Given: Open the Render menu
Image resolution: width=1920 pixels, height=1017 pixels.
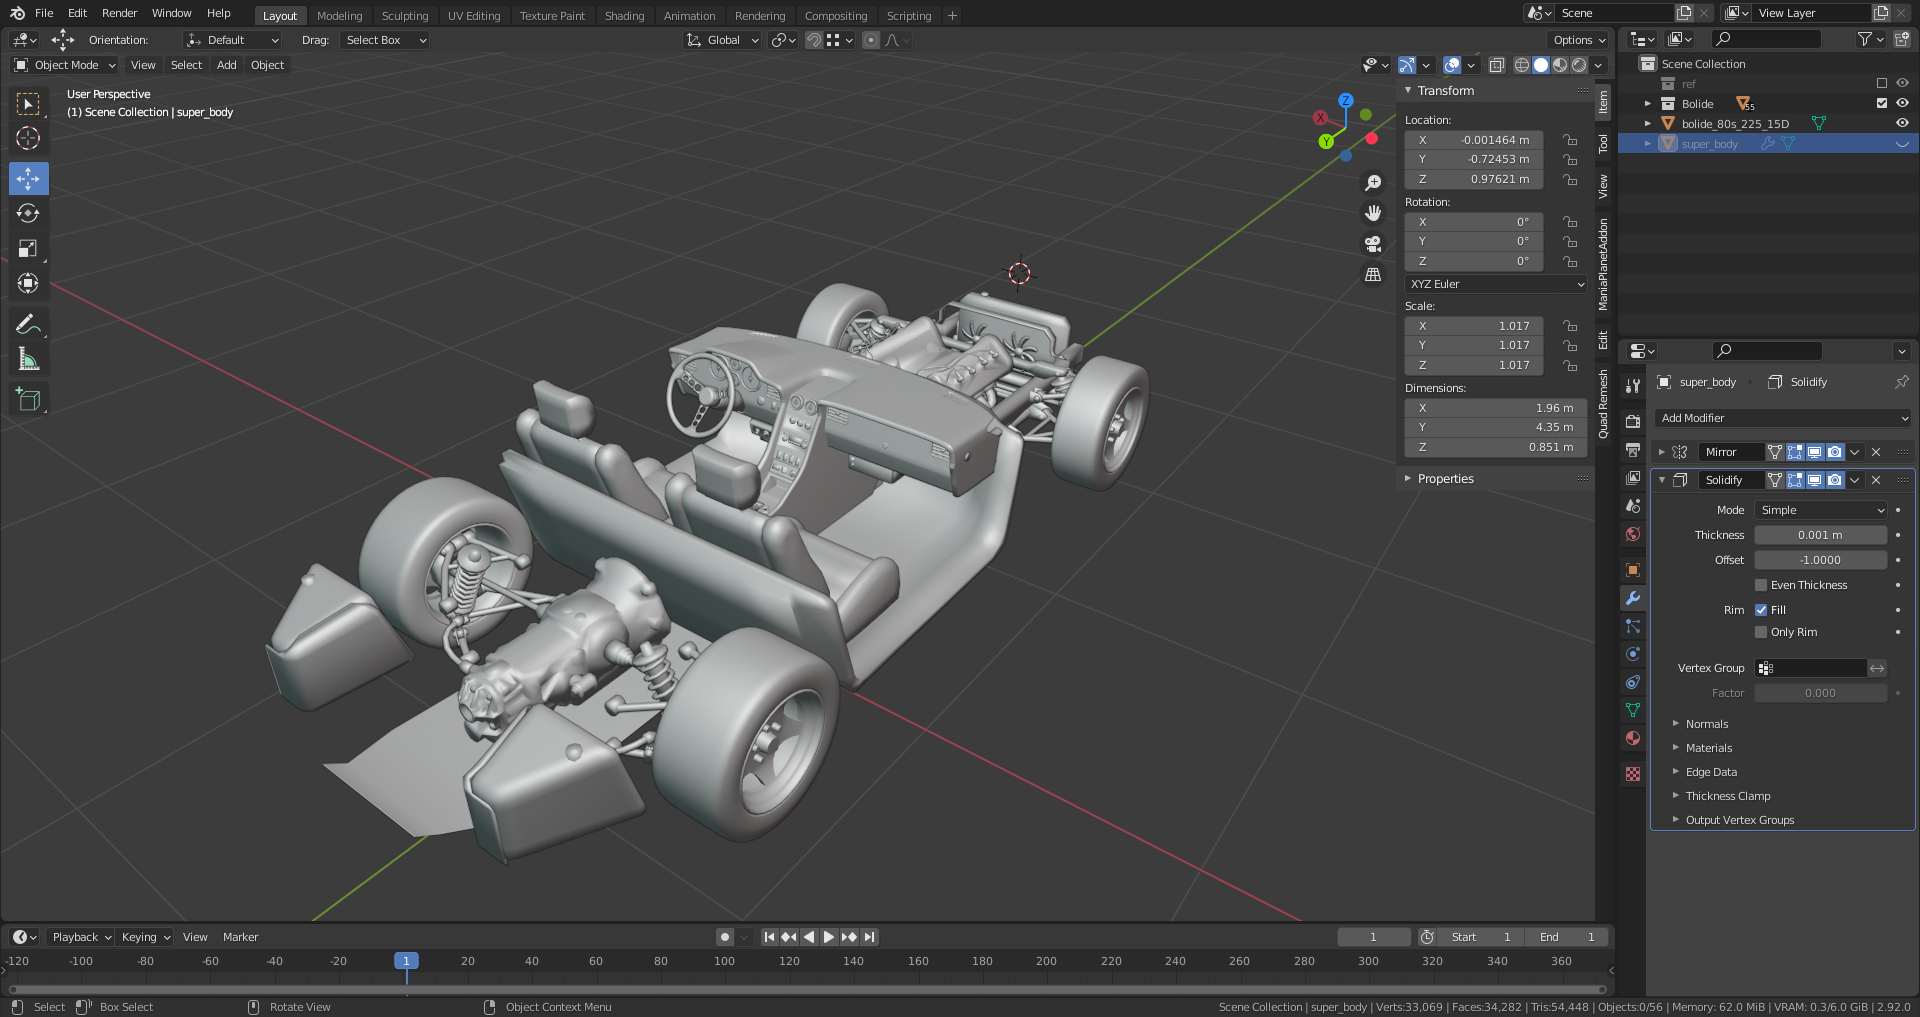Looking at the screenshot, I should point(119,13).
